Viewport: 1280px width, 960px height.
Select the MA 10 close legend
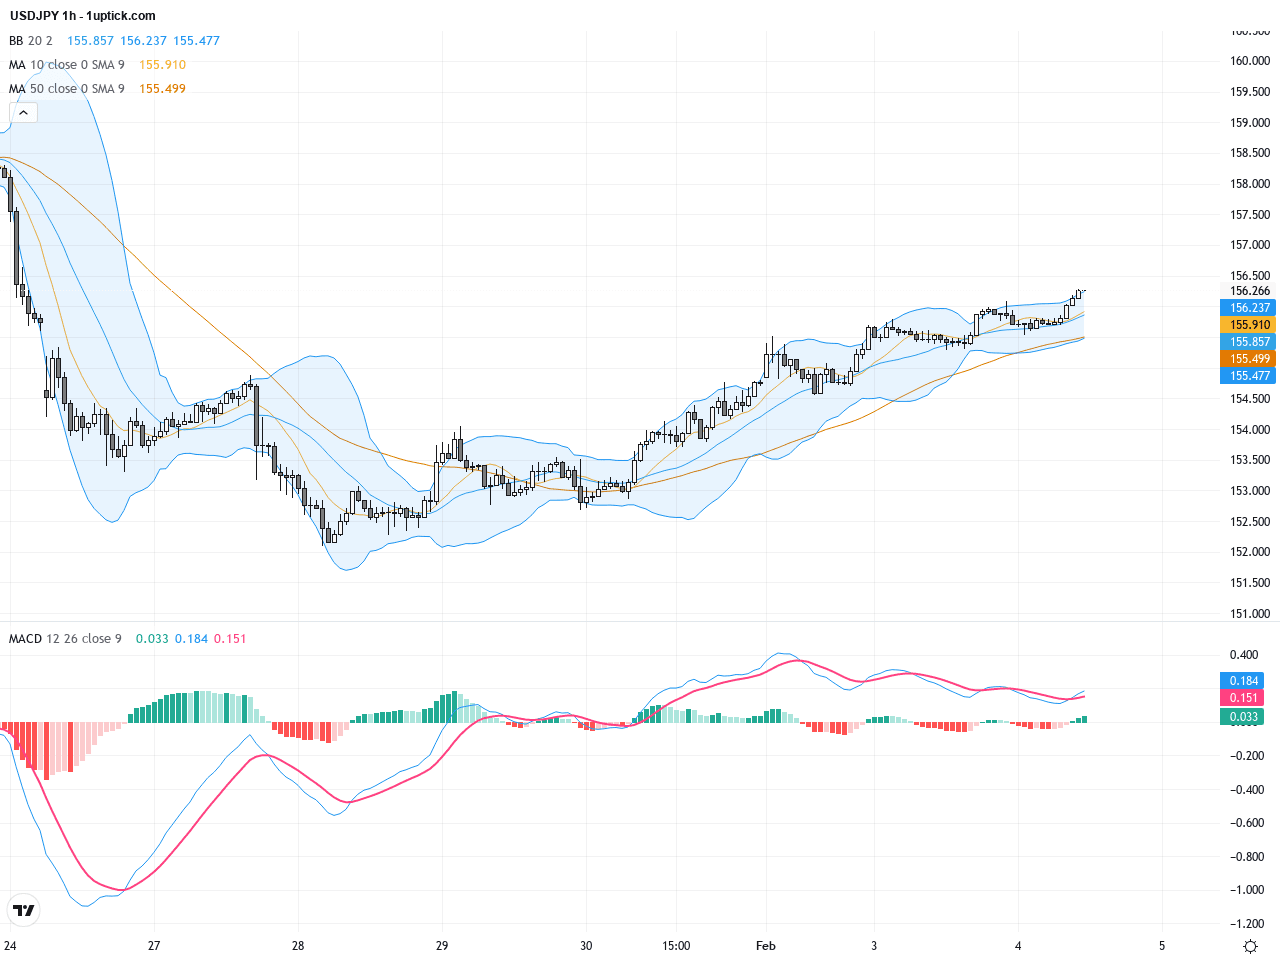[67, 65]
